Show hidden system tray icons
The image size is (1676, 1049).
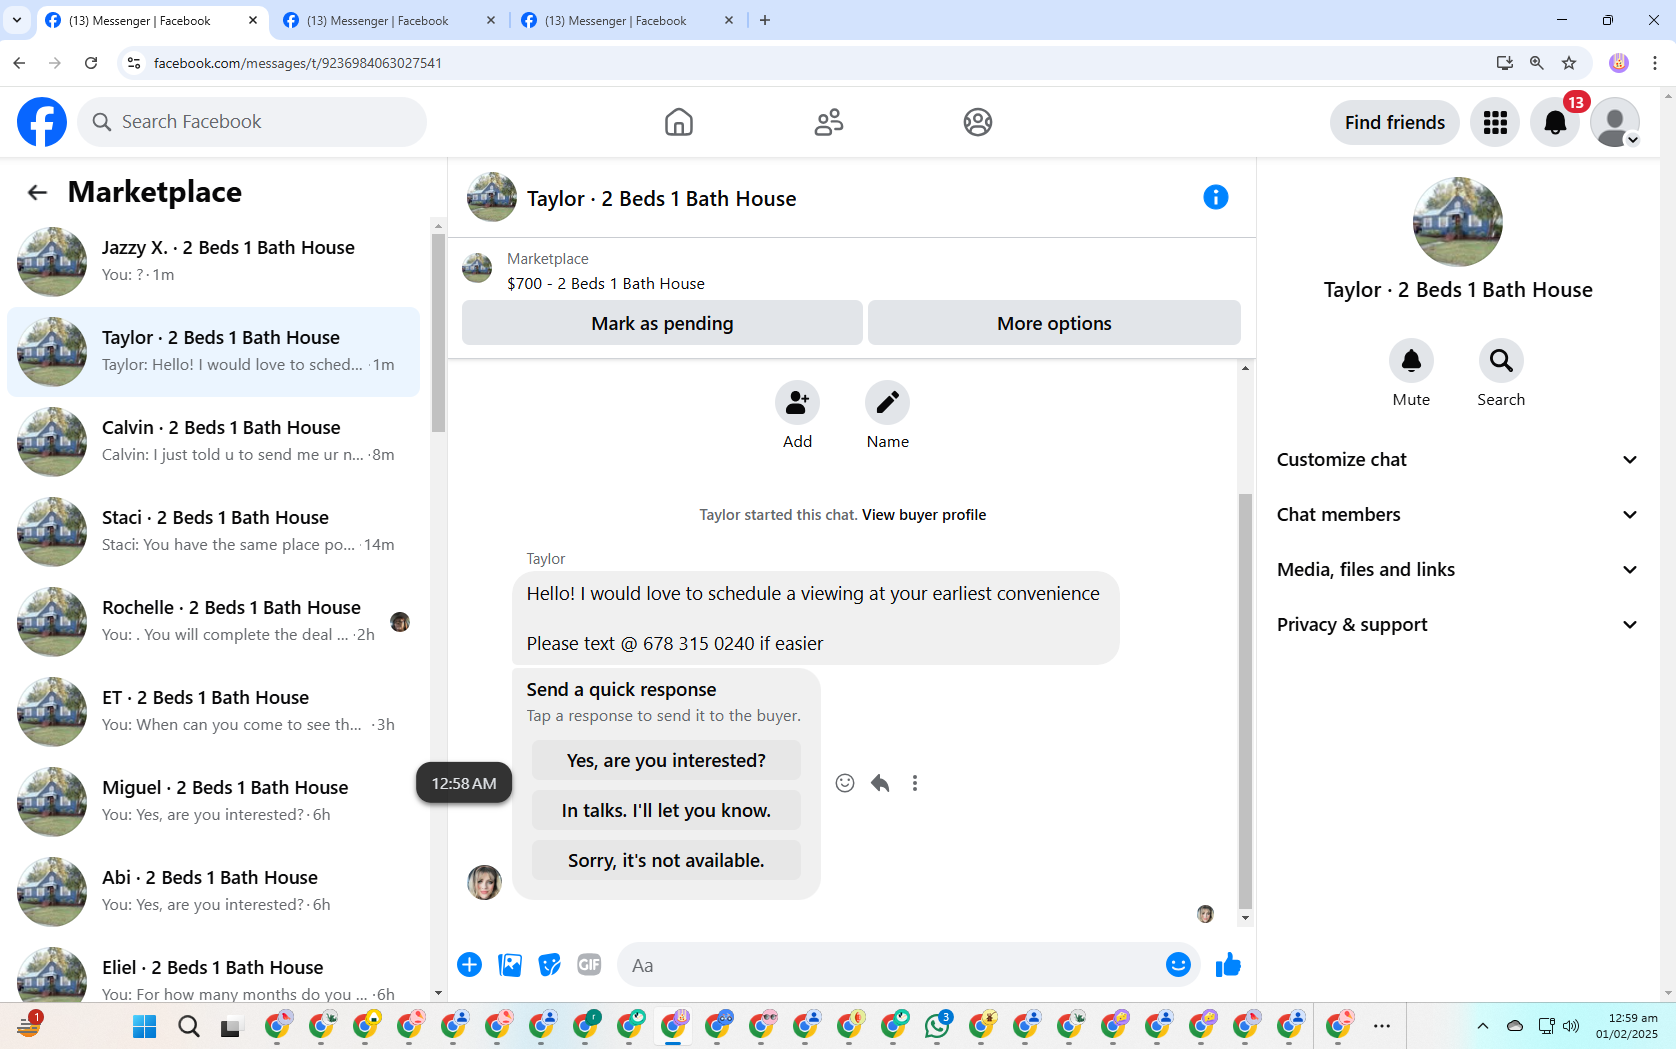pyautogui.click(x=1483, y=1026)
